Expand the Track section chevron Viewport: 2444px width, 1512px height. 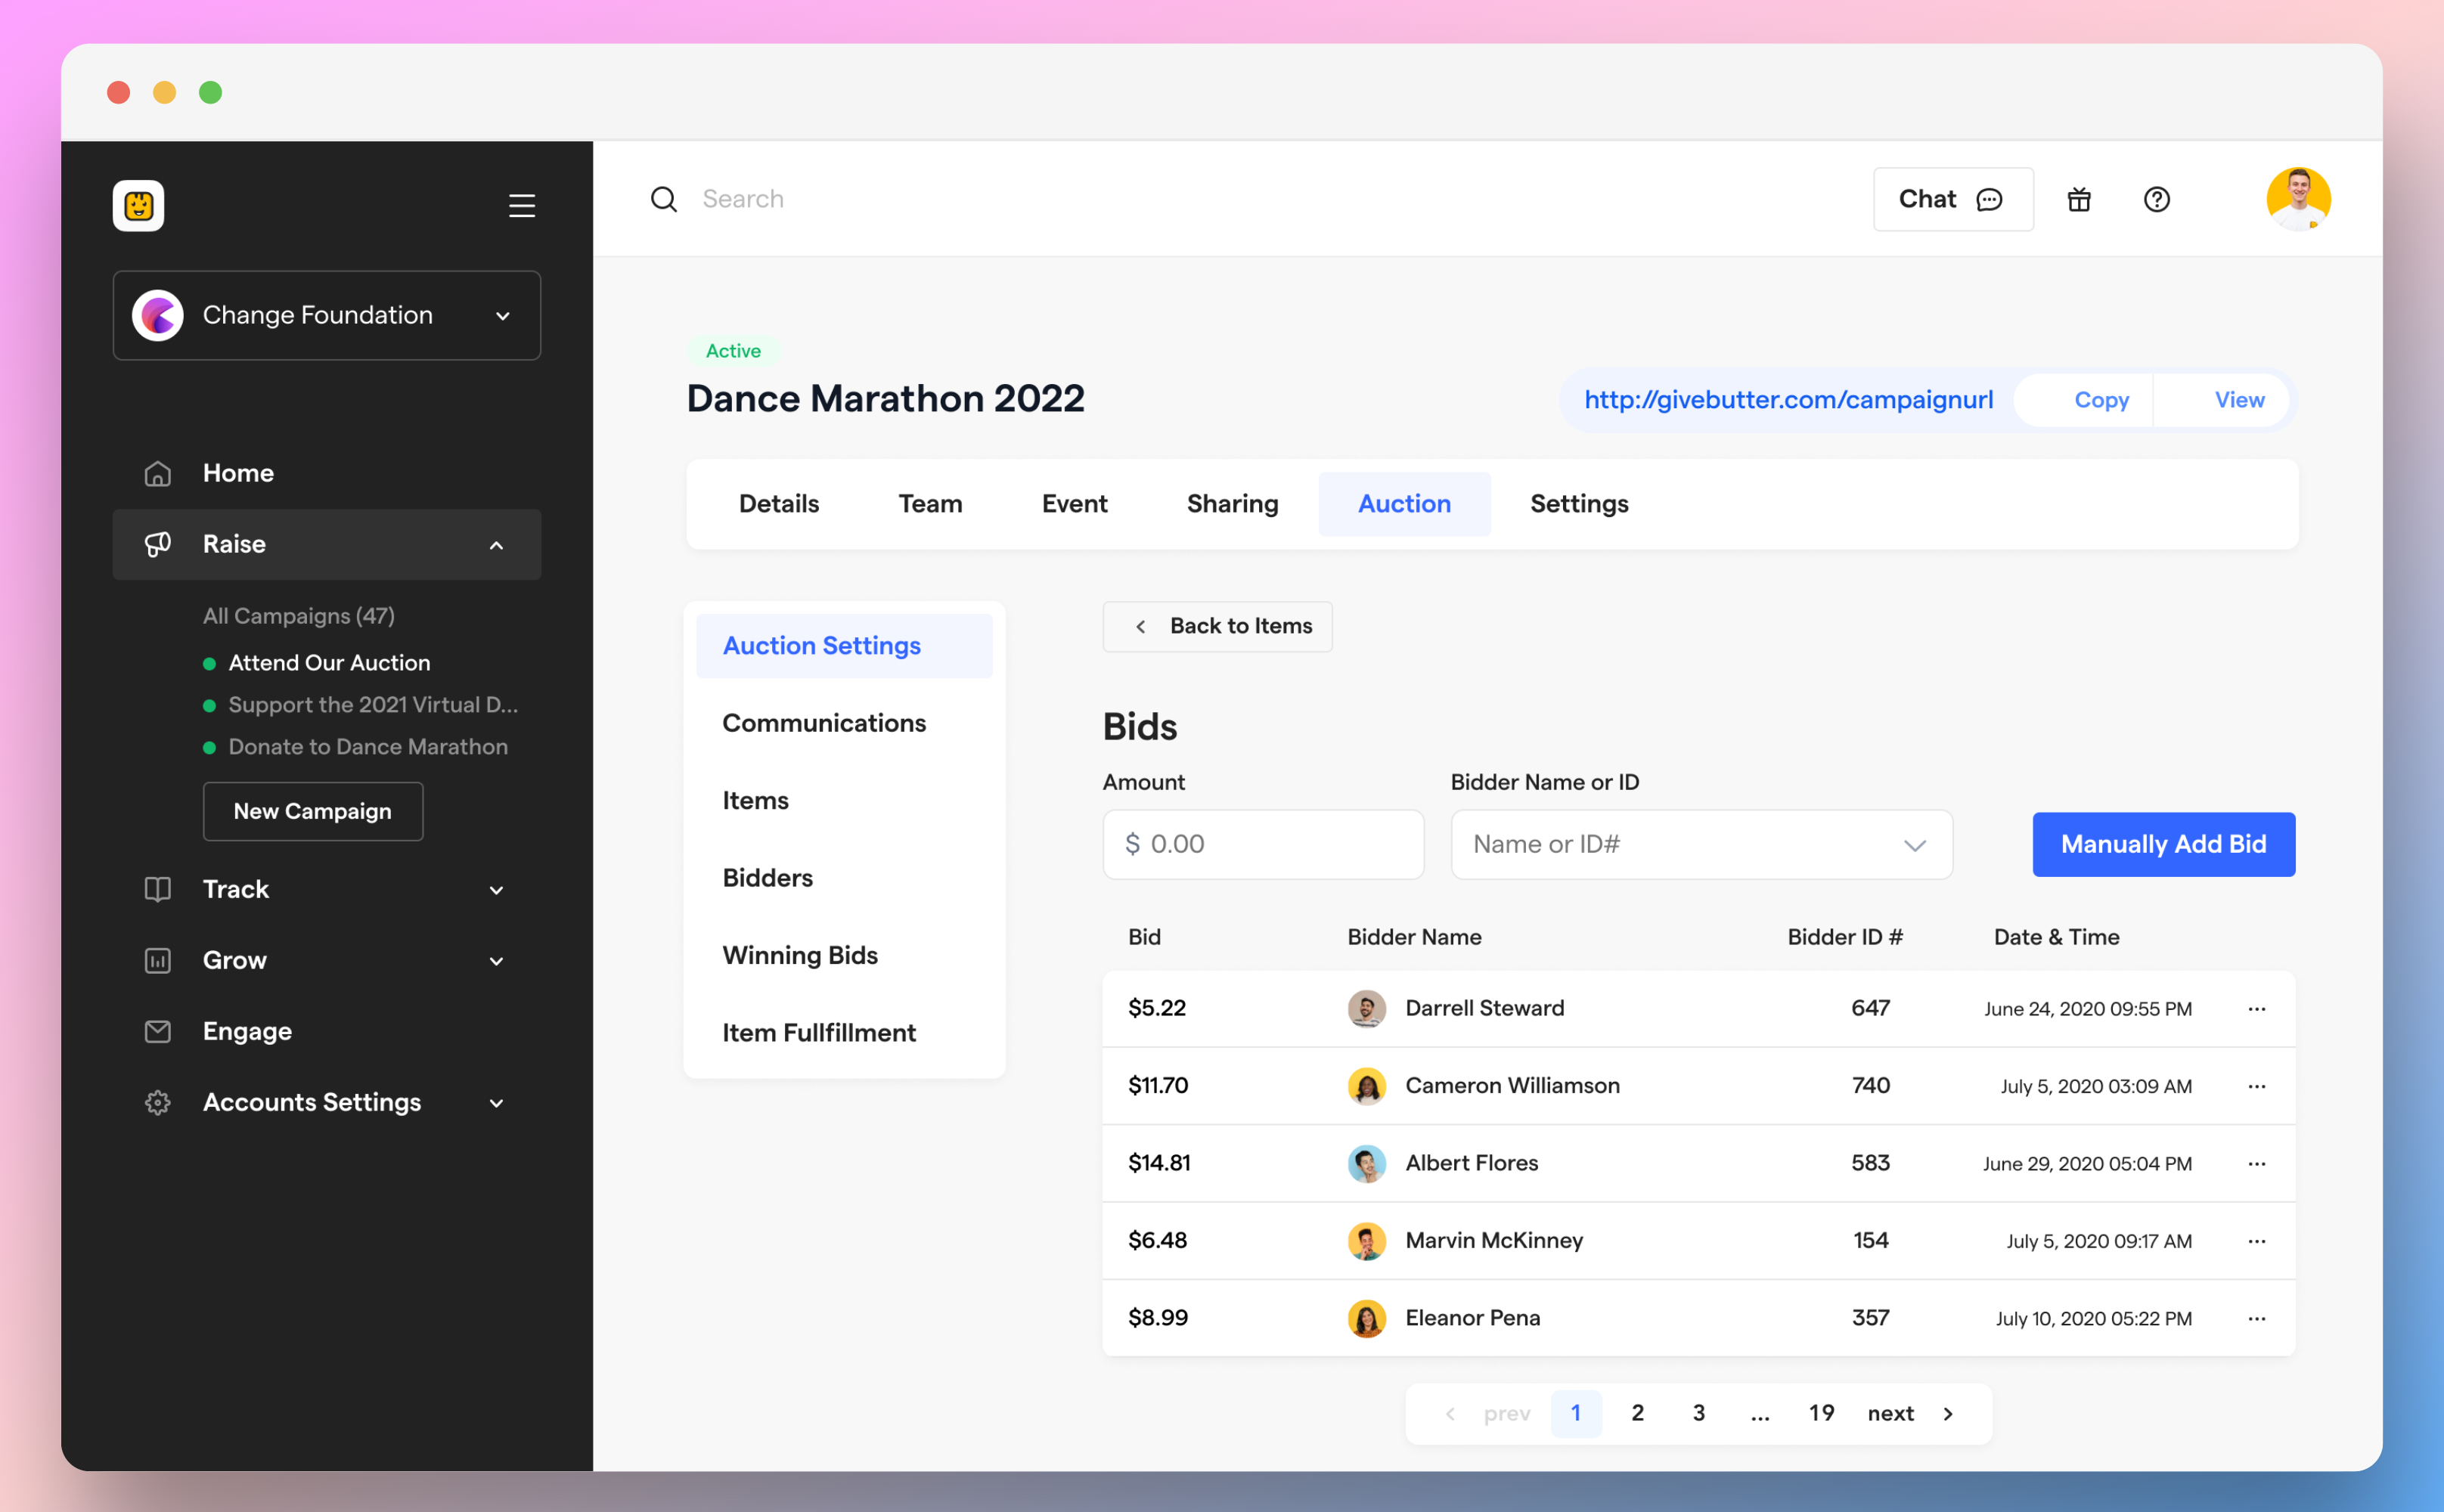496,890
